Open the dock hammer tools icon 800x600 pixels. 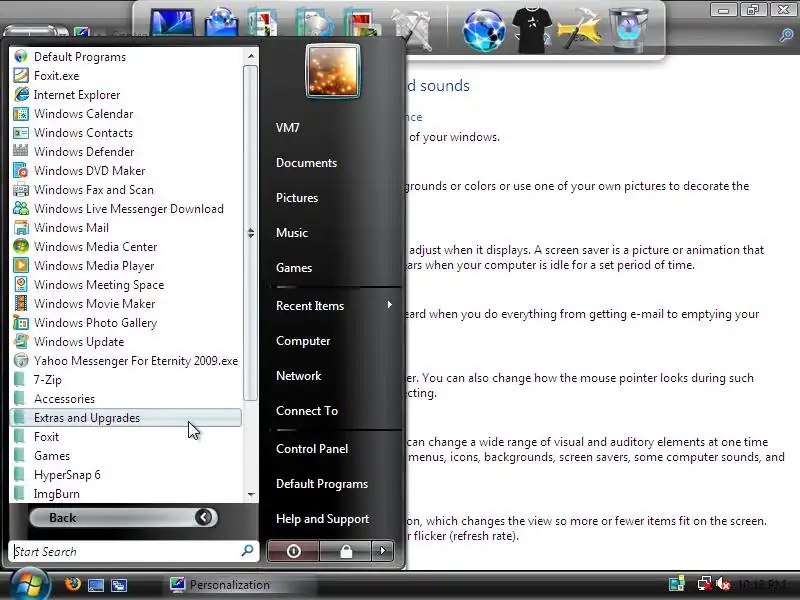580,31
